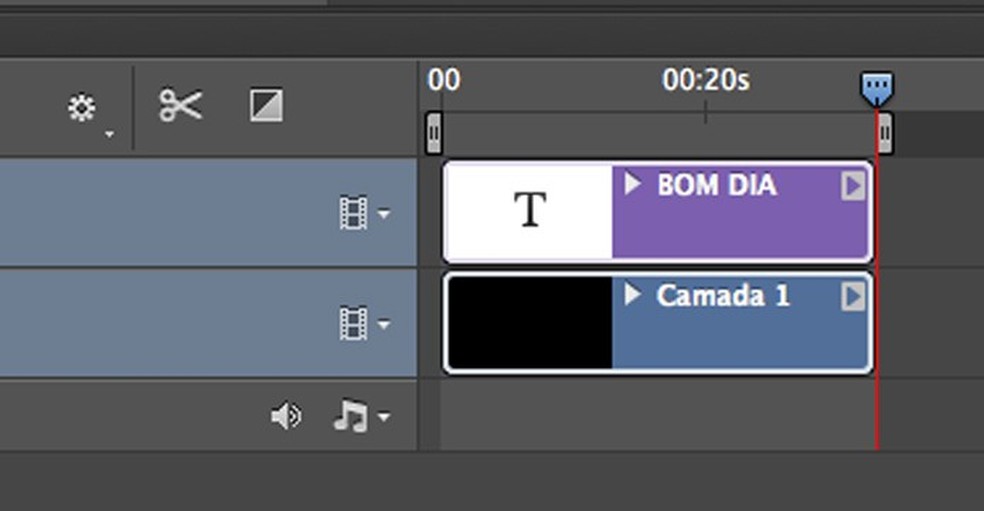
Task: Expand the Camada 1 clip properties triangle
Action: point(632,295)
